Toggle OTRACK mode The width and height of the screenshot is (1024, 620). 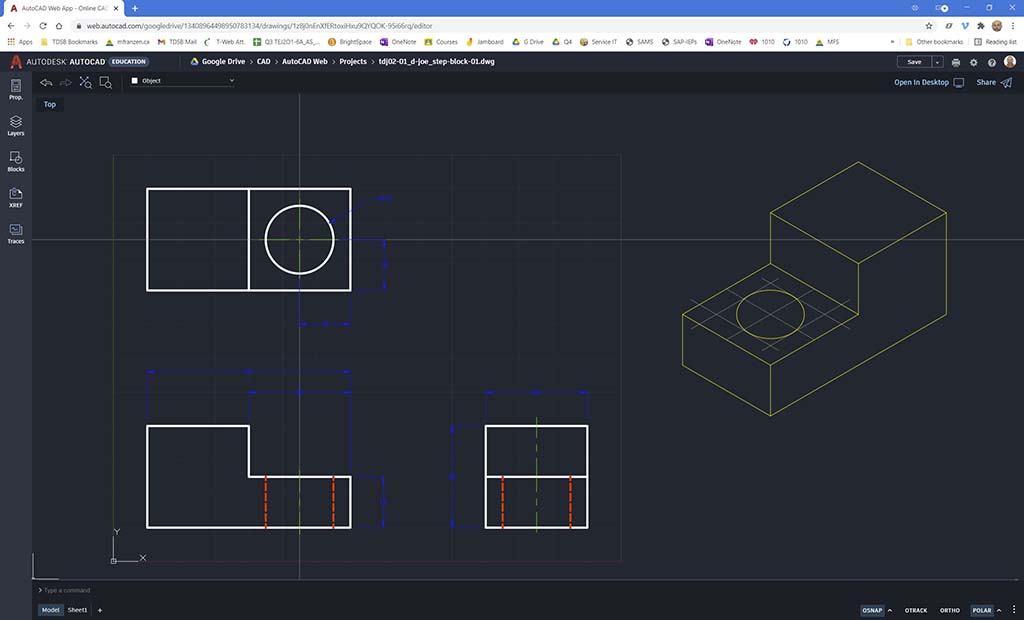tap(915, 610)
